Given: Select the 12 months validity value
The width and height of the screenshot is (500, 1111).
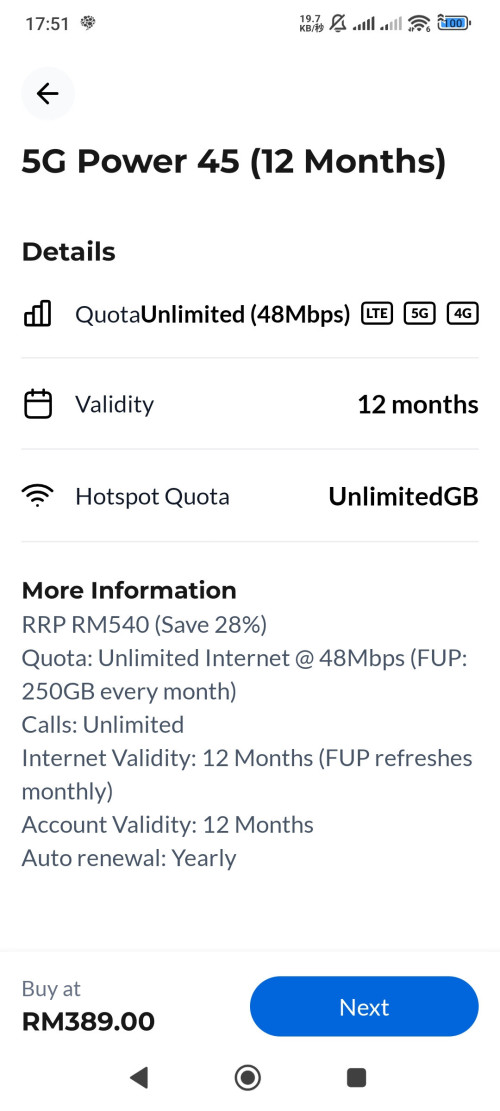Looking at the screenshot, I should (x=418, y=405).
